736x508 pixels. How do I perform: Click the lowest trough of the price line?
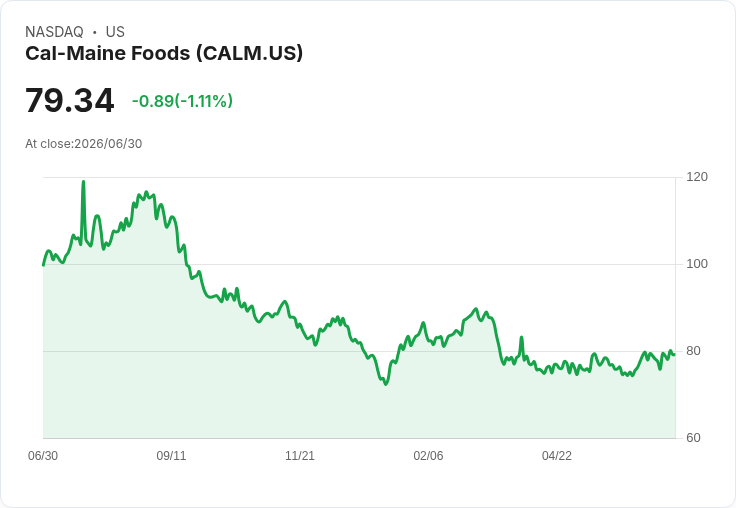pyautogui.click(x=386, y=384)
